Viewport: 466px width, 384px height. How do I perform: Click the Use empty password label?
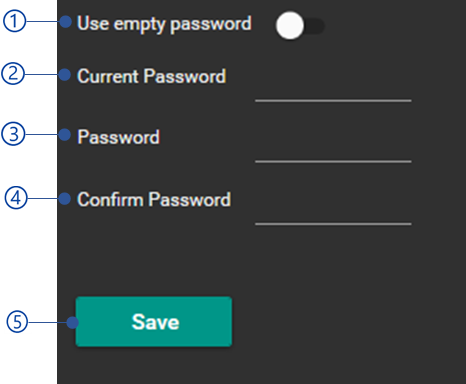click(x=164, y=24)
